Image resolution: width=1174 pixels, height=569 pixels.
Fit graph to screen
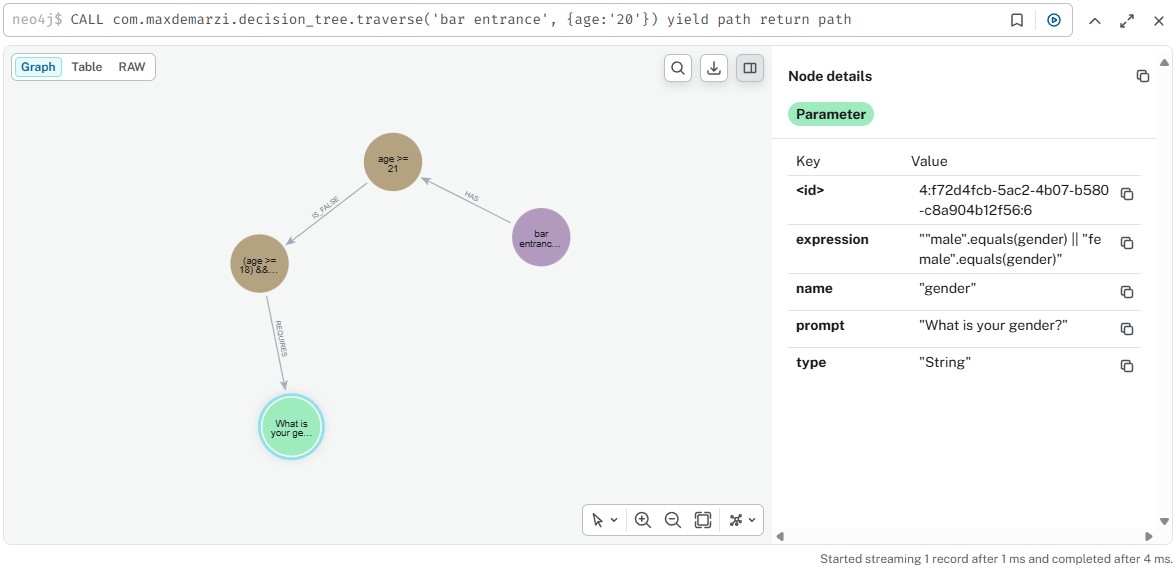[x=703, y=520]
